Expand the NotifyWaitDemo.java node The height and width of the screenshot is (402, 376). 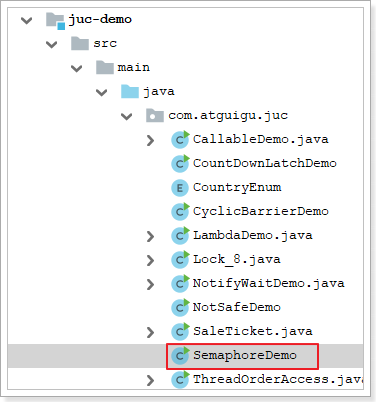point(150,284)
